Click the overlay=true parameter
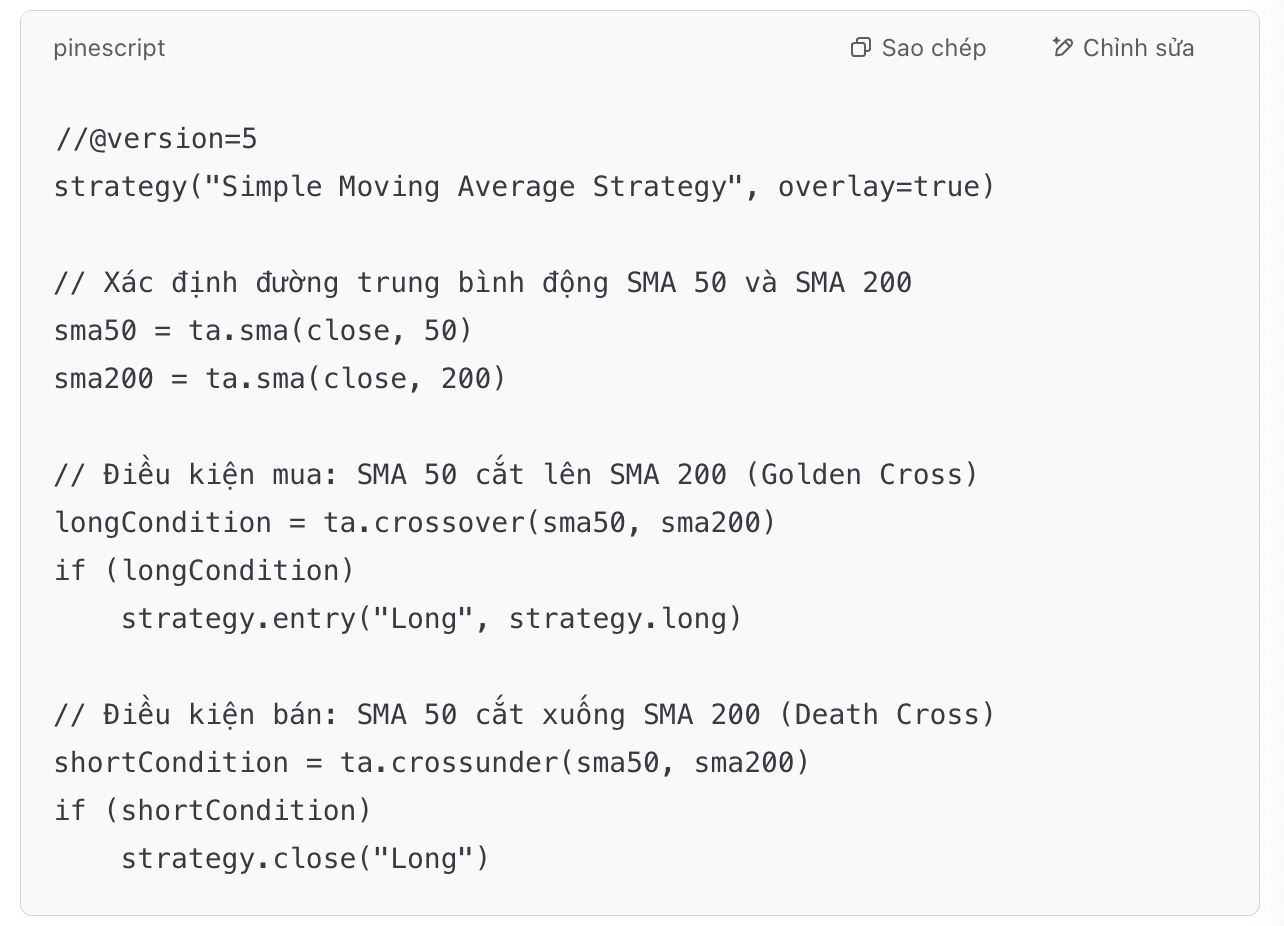 click(877, 187)
